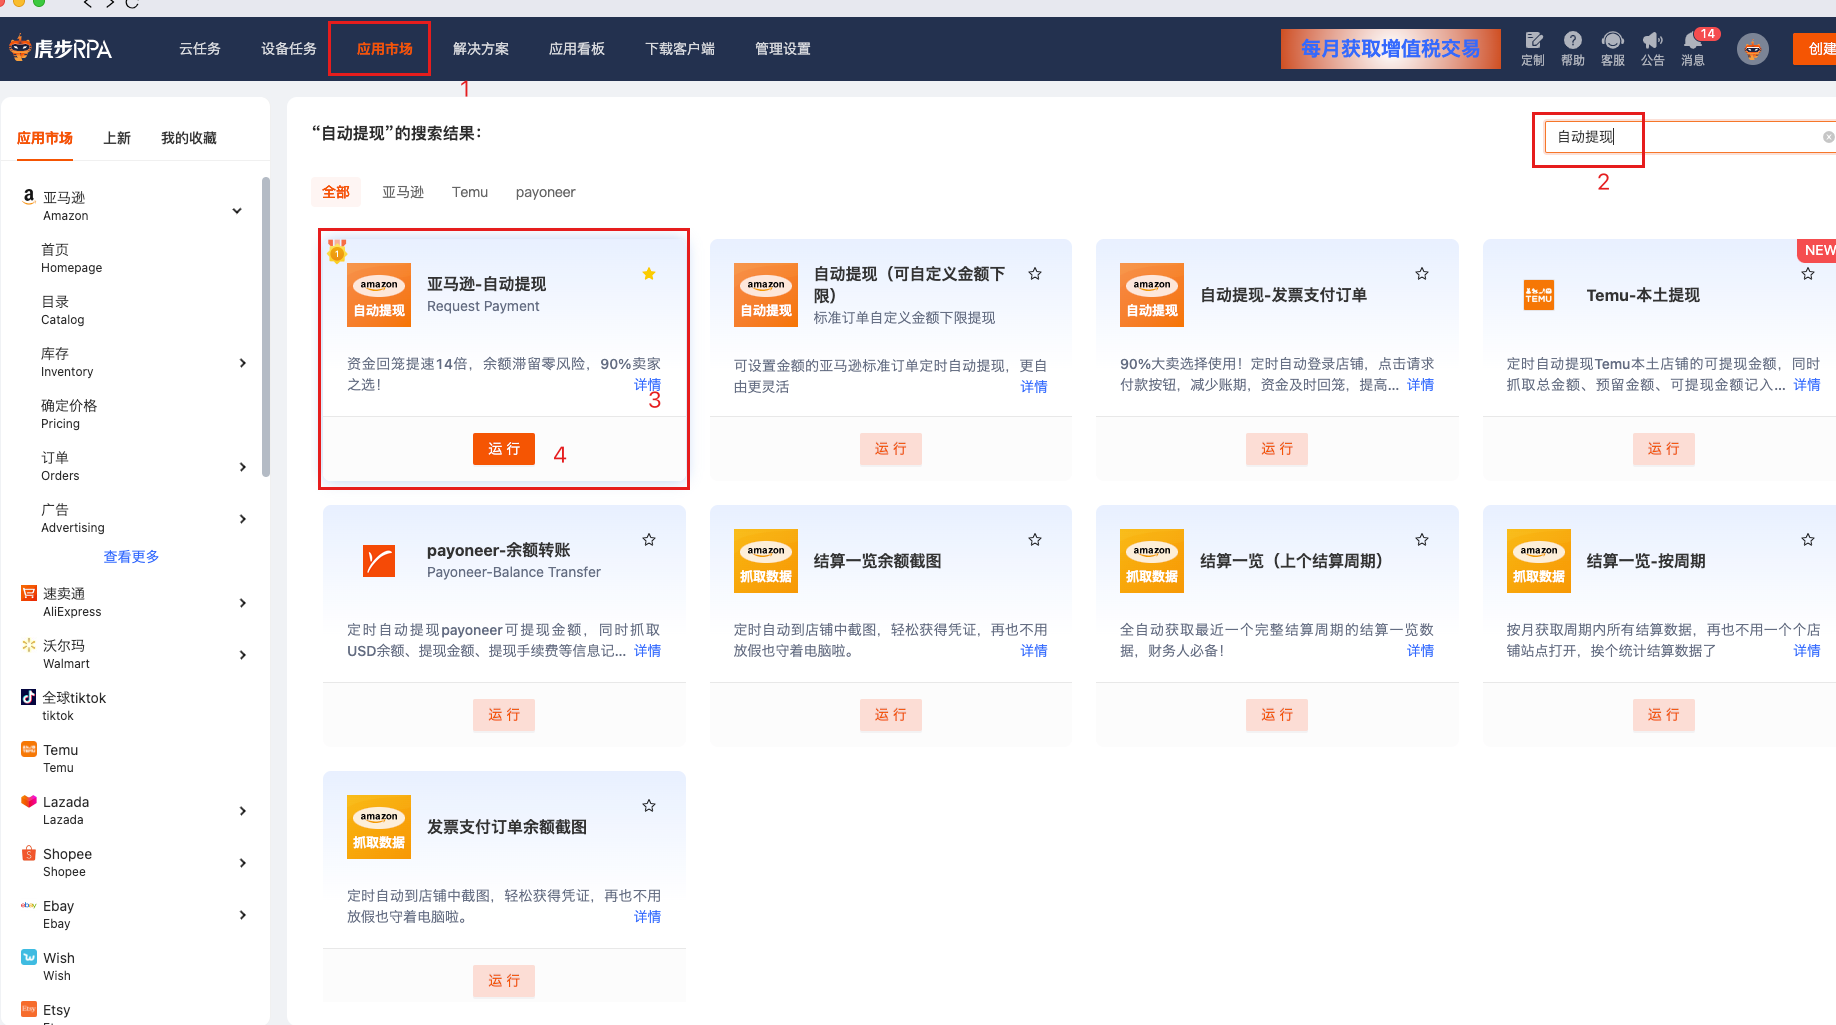
Task: Switch to the 我的收藏 sidebar tab
Action: coord(189,138)
